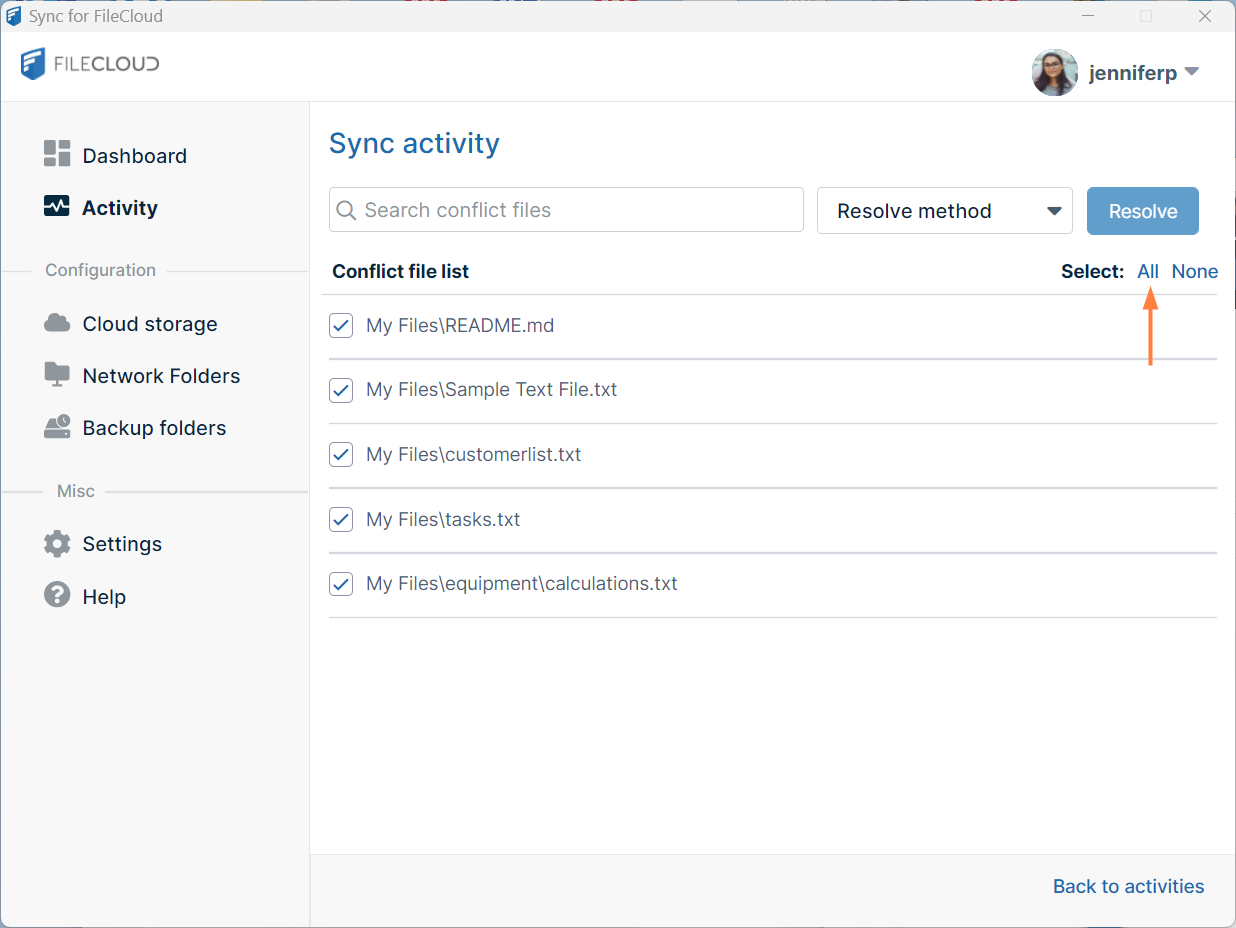Click the Backup folders drive icon
The image size is (1236, 928).
[57, 427]
